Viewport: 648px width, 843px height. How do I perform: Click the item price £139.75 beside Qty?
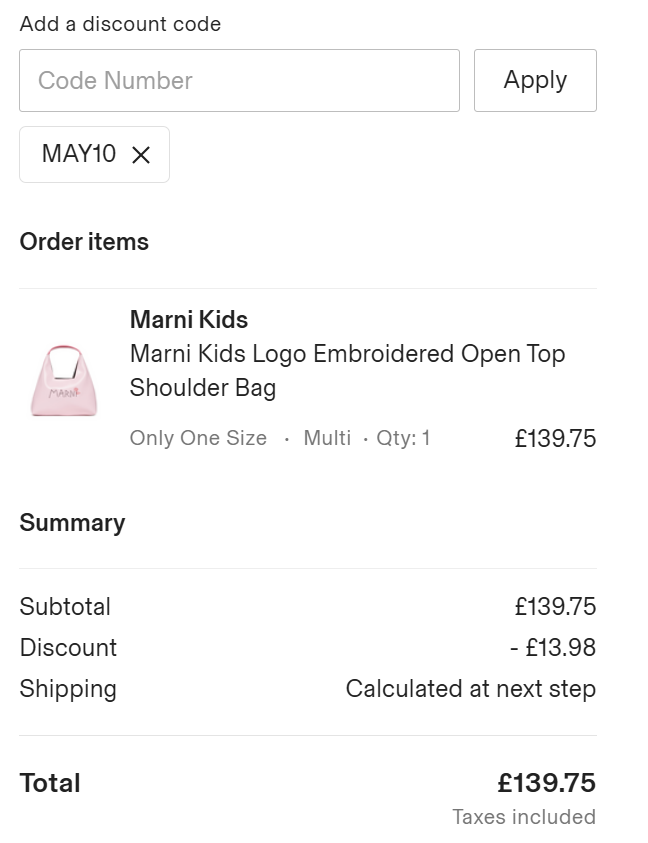coord(555,438)
